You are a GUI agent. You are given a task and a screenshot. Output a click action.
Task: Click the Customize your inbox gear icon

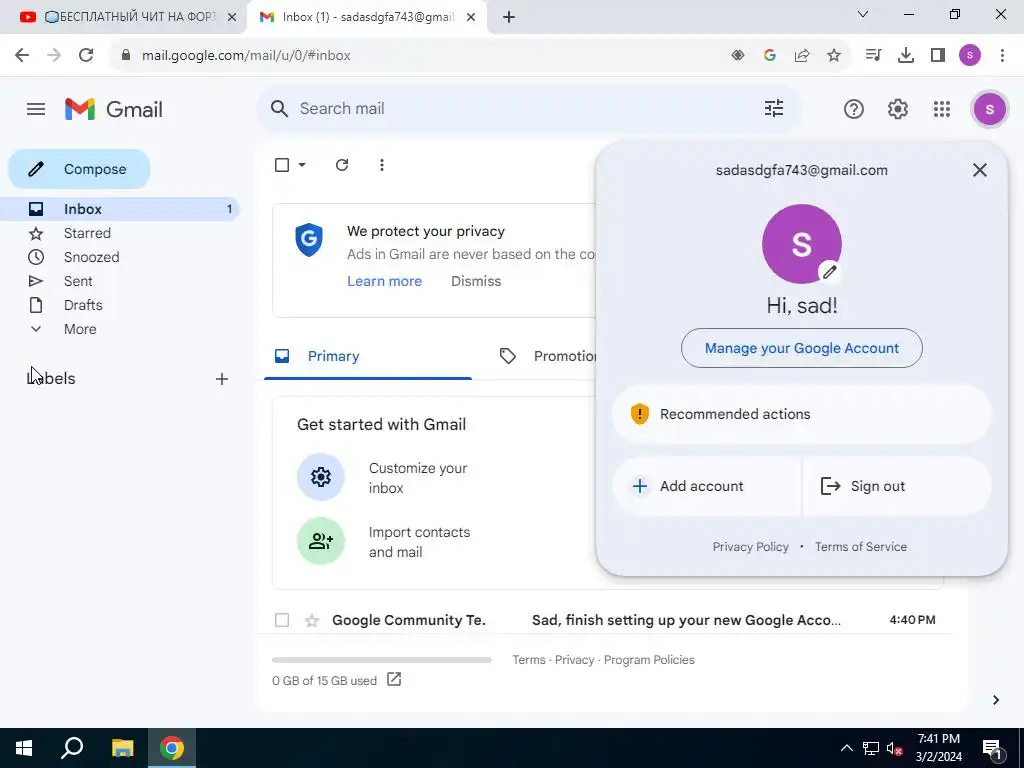[x=321, y=477]
